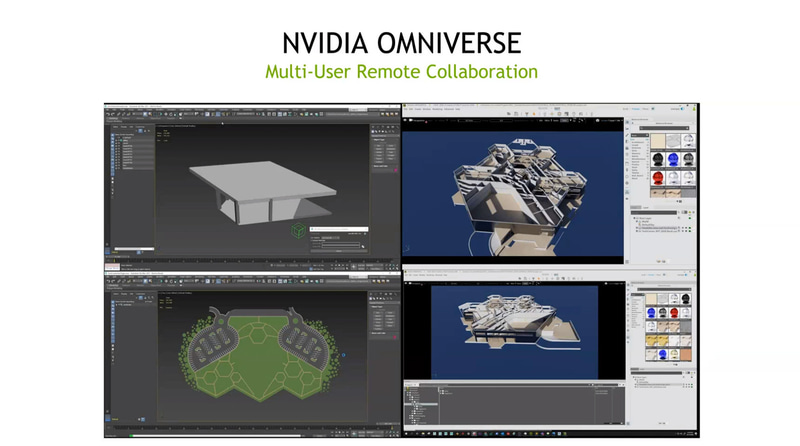Select red sphere material in bottom-right window
The width and height of the screenshot is (800, 446).
tap(674, 313)
